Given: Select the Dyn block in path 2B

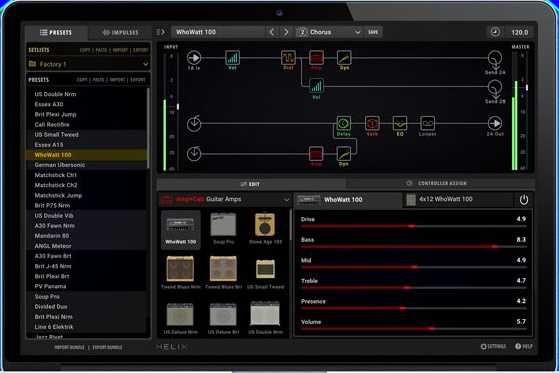Looking at the screenshot, I should 344,154.
